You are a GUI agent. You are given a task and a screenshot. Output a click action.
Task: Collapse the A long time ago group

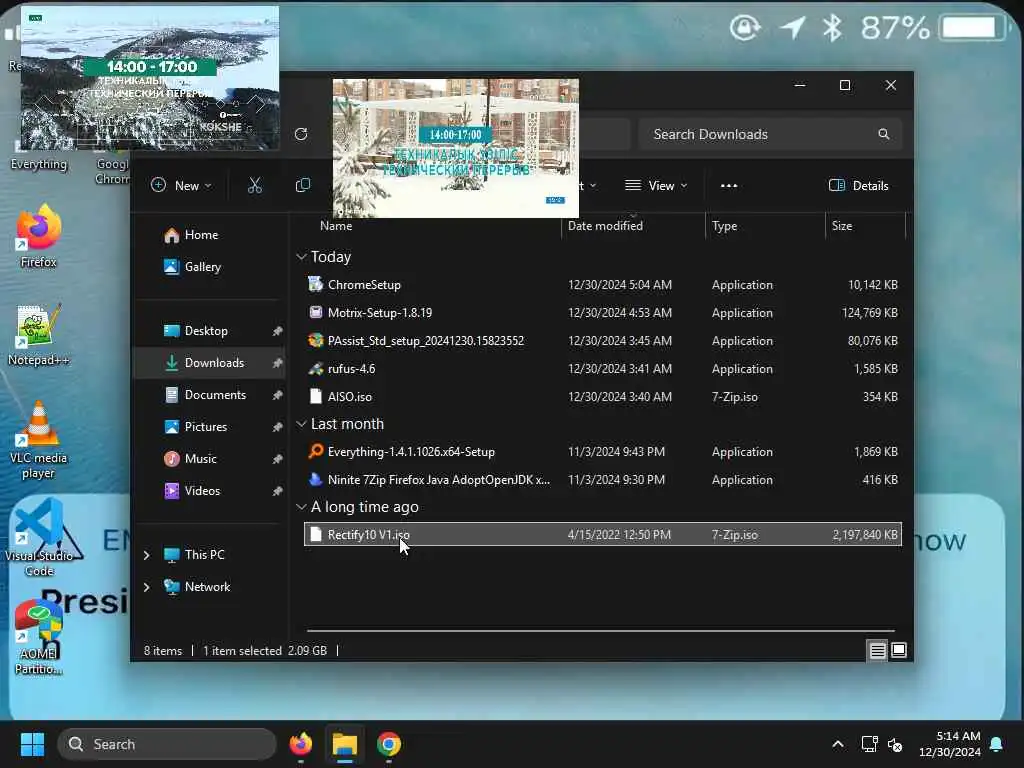[x=301, y=507]
